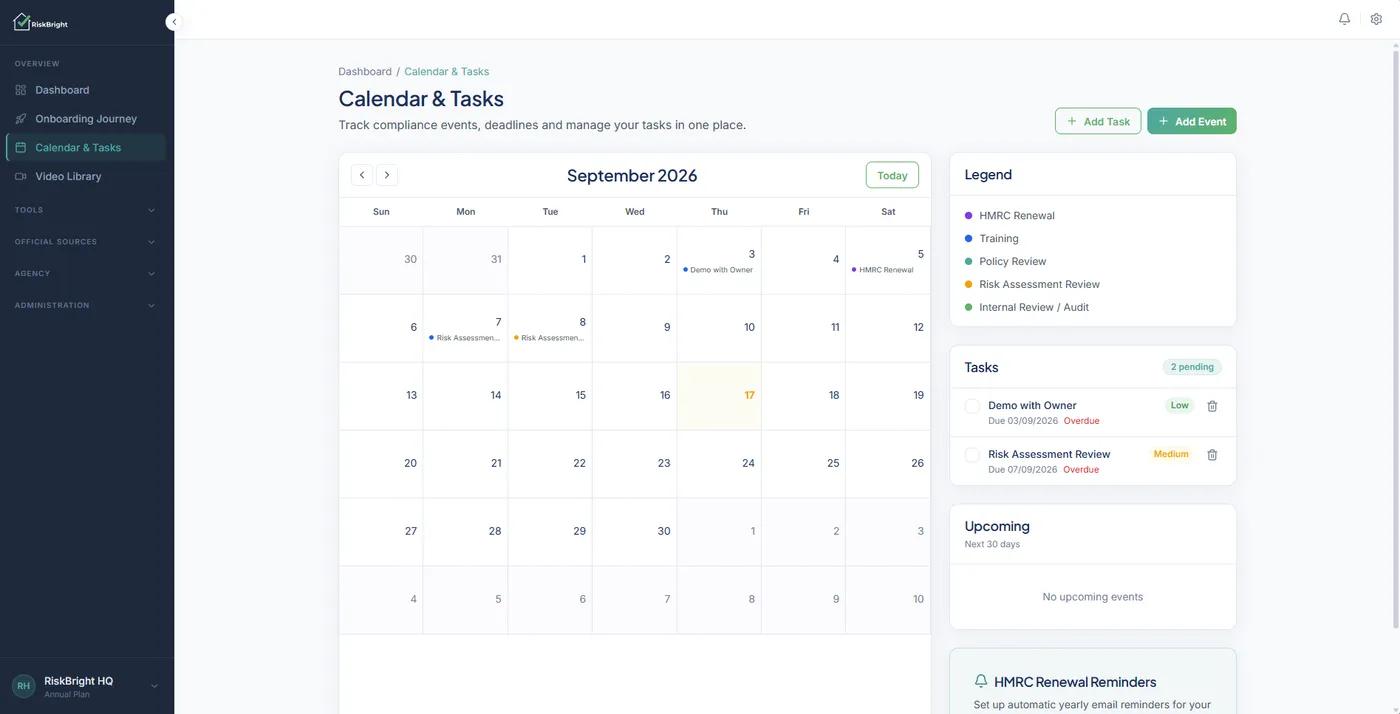Open the Risk Assessment event on Tuesday 8th
1400x714 pixels.
click(550, 338)
